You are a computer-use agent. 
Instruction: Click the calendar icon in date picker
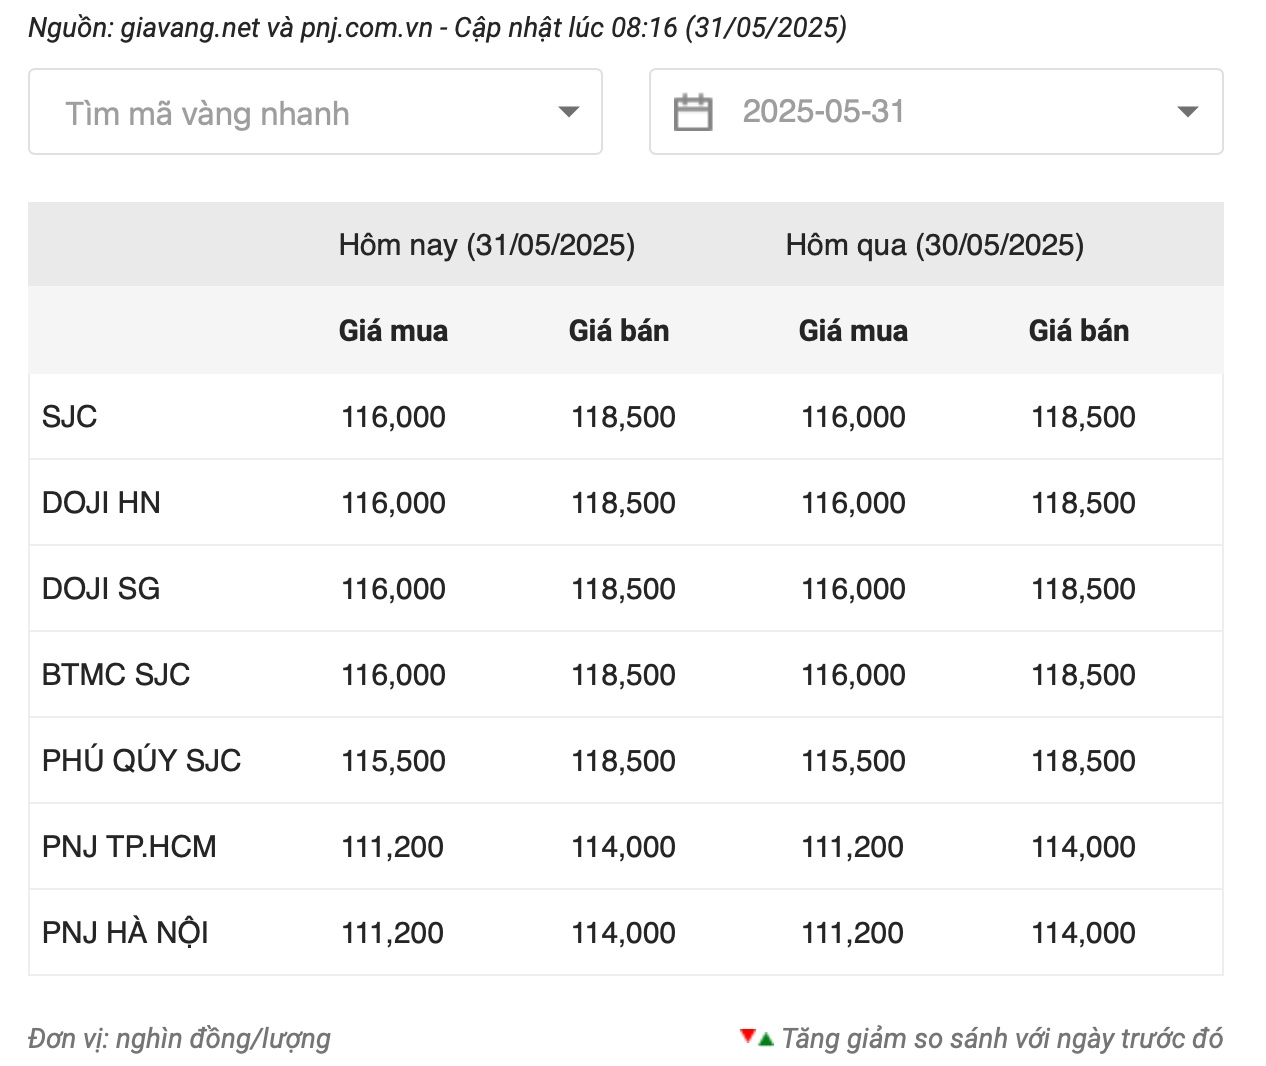(x=693, y=112)
